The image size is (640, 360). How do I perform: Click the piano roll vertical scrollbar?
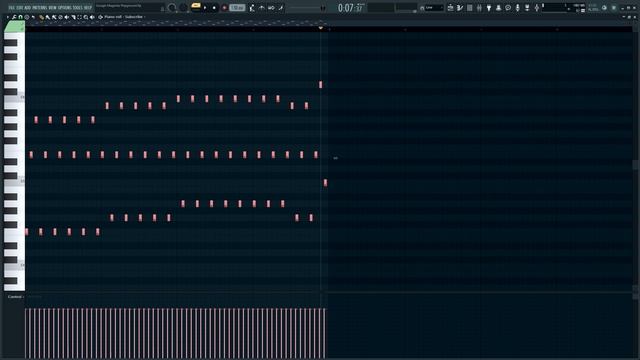coord(636,164)
